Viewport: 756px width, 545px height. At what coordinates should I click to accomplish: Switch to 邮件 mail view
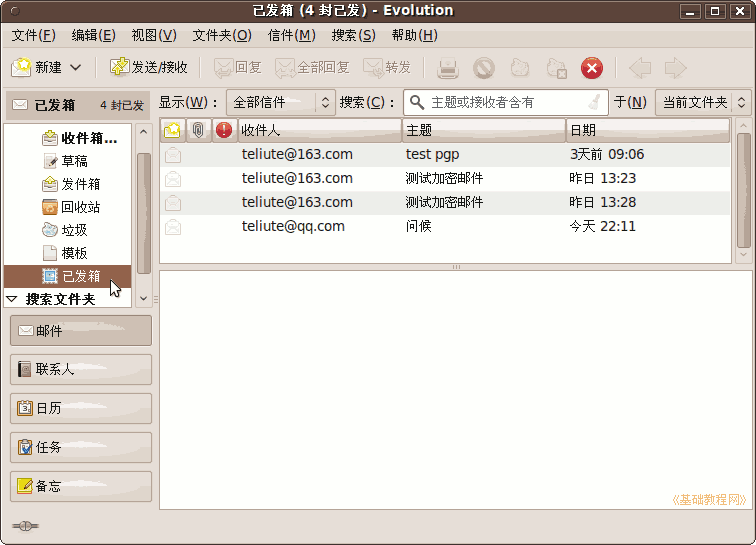point(81,331)
